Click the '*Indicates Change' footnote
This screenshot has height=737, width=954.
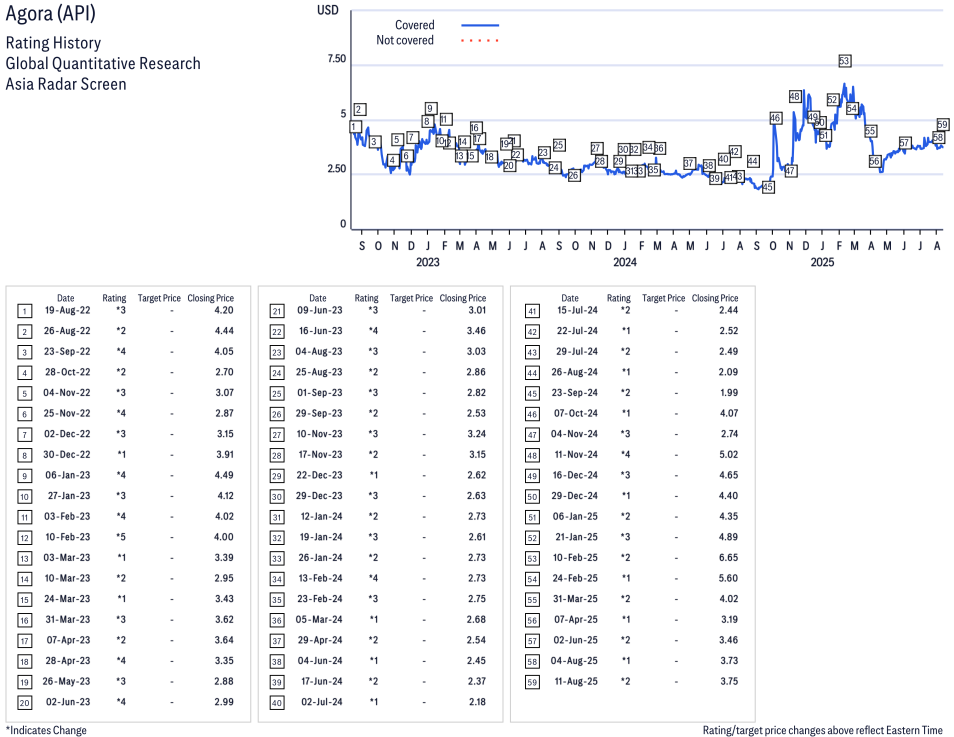(46, 730)
